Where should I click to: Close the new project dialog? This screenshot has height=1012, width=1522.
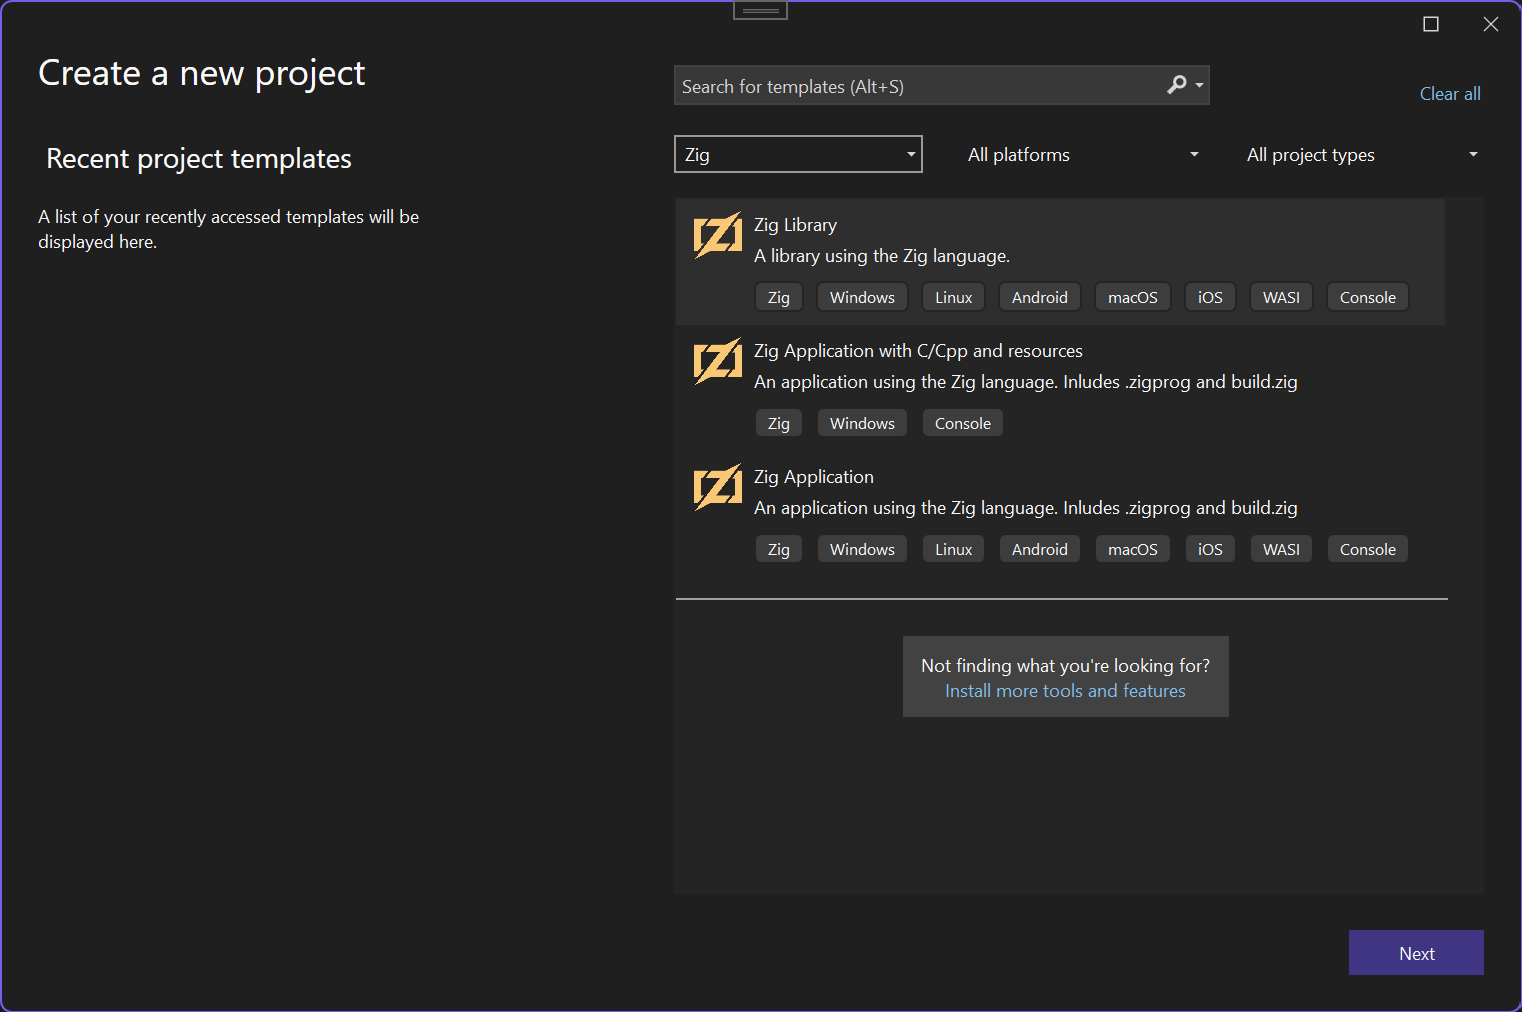(x=1490, y=24)
